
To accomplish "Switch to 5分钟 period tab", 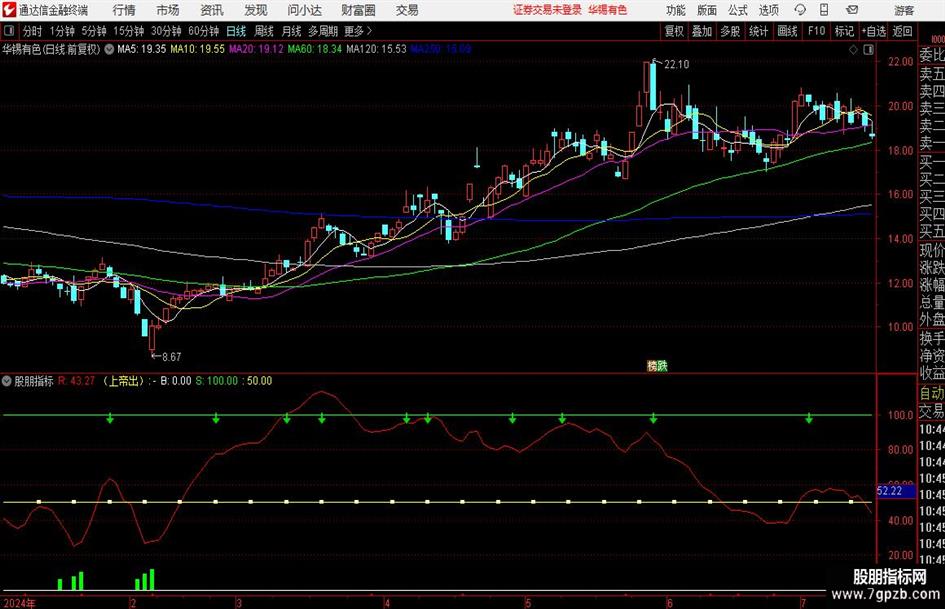I will (x=94, y=31).
